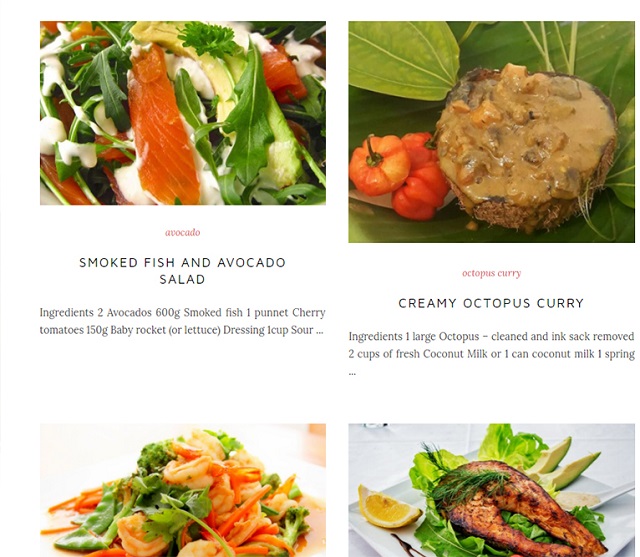
Task: Click the parsley sprig in the salad photo
Action: coord(208,39)
